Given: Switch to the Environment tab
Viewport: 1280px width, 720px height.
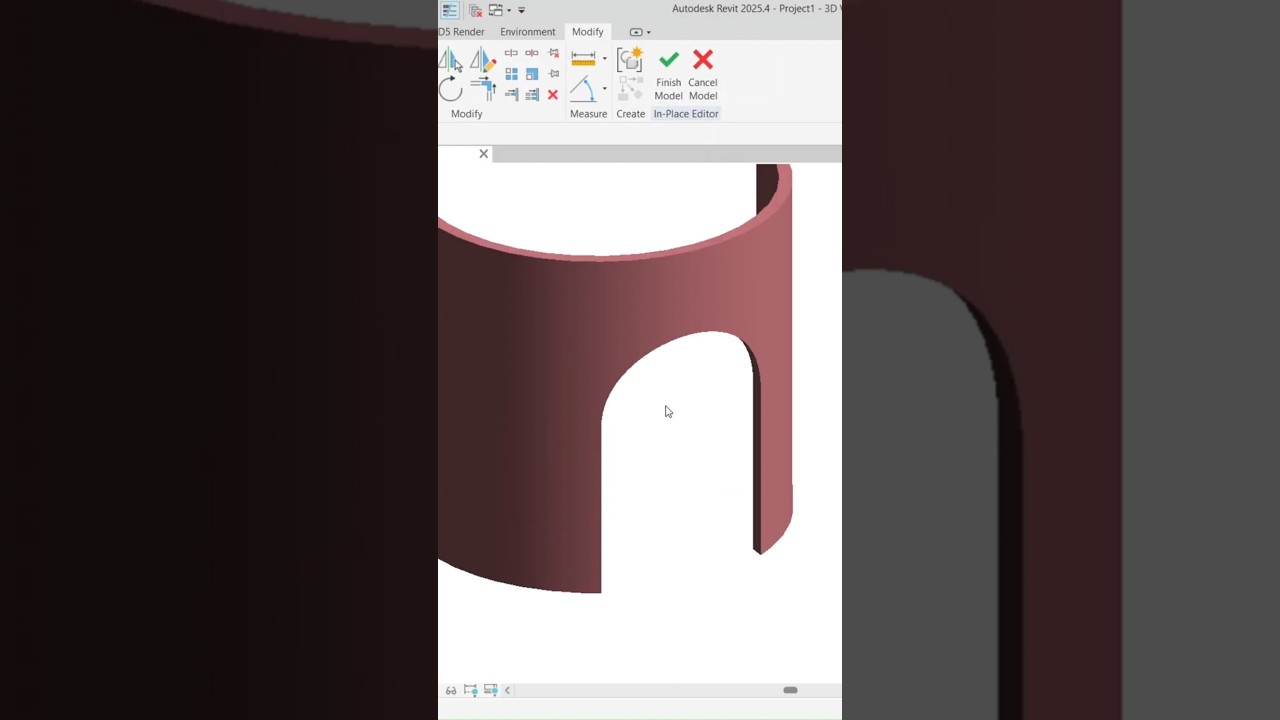Looking at the screenshot, I should tap(528, 32).
